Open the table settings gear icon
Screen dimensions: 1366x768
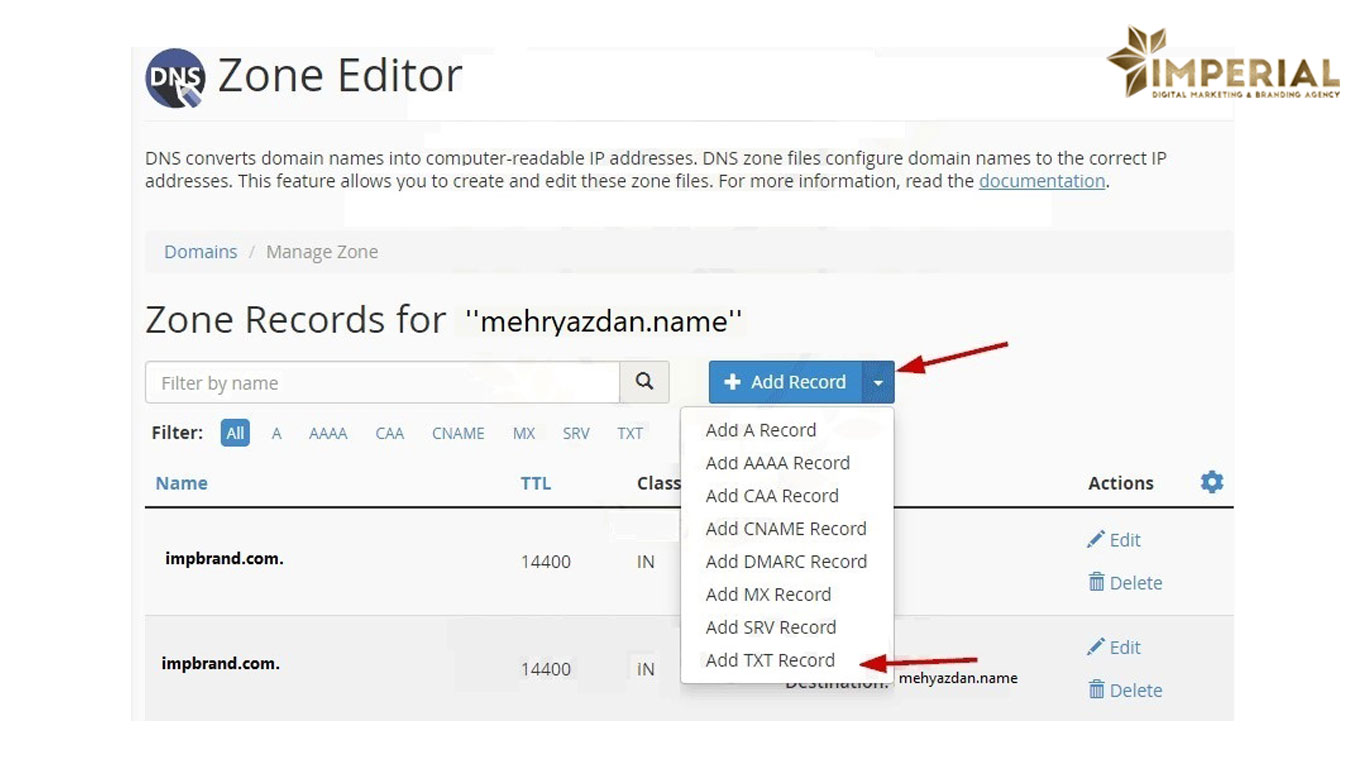[x=1211, y=483]
